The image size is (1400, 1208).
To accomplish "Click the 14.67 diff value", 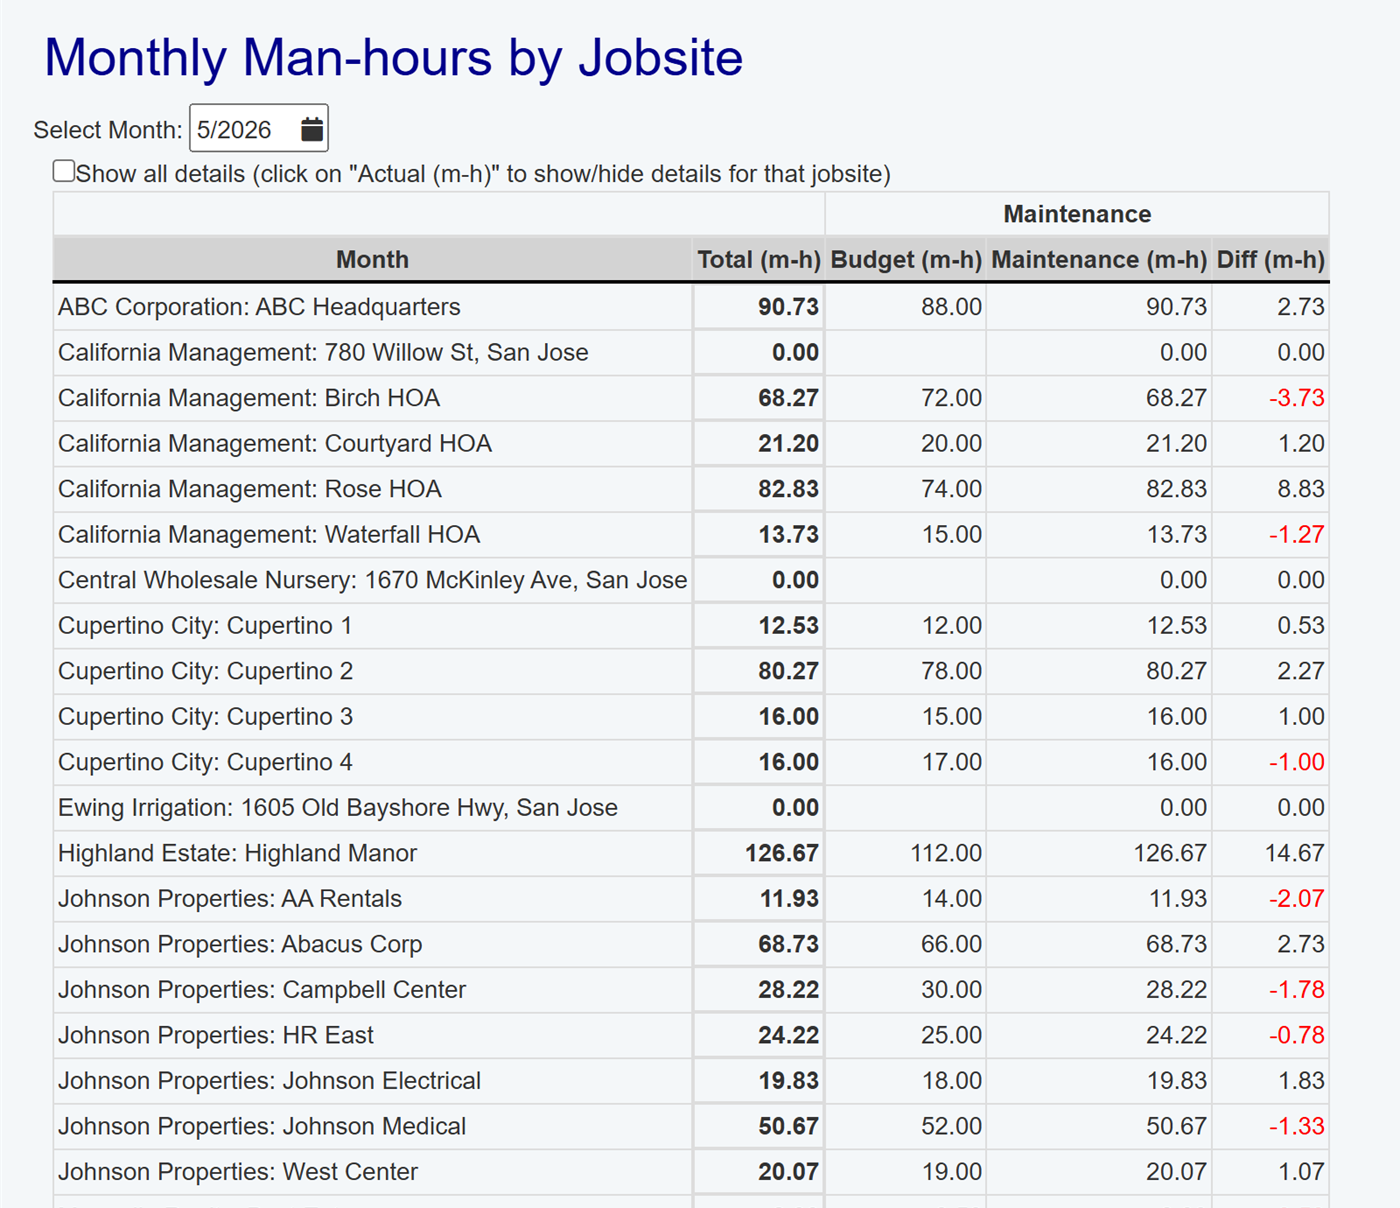I will pos(1294,853).
